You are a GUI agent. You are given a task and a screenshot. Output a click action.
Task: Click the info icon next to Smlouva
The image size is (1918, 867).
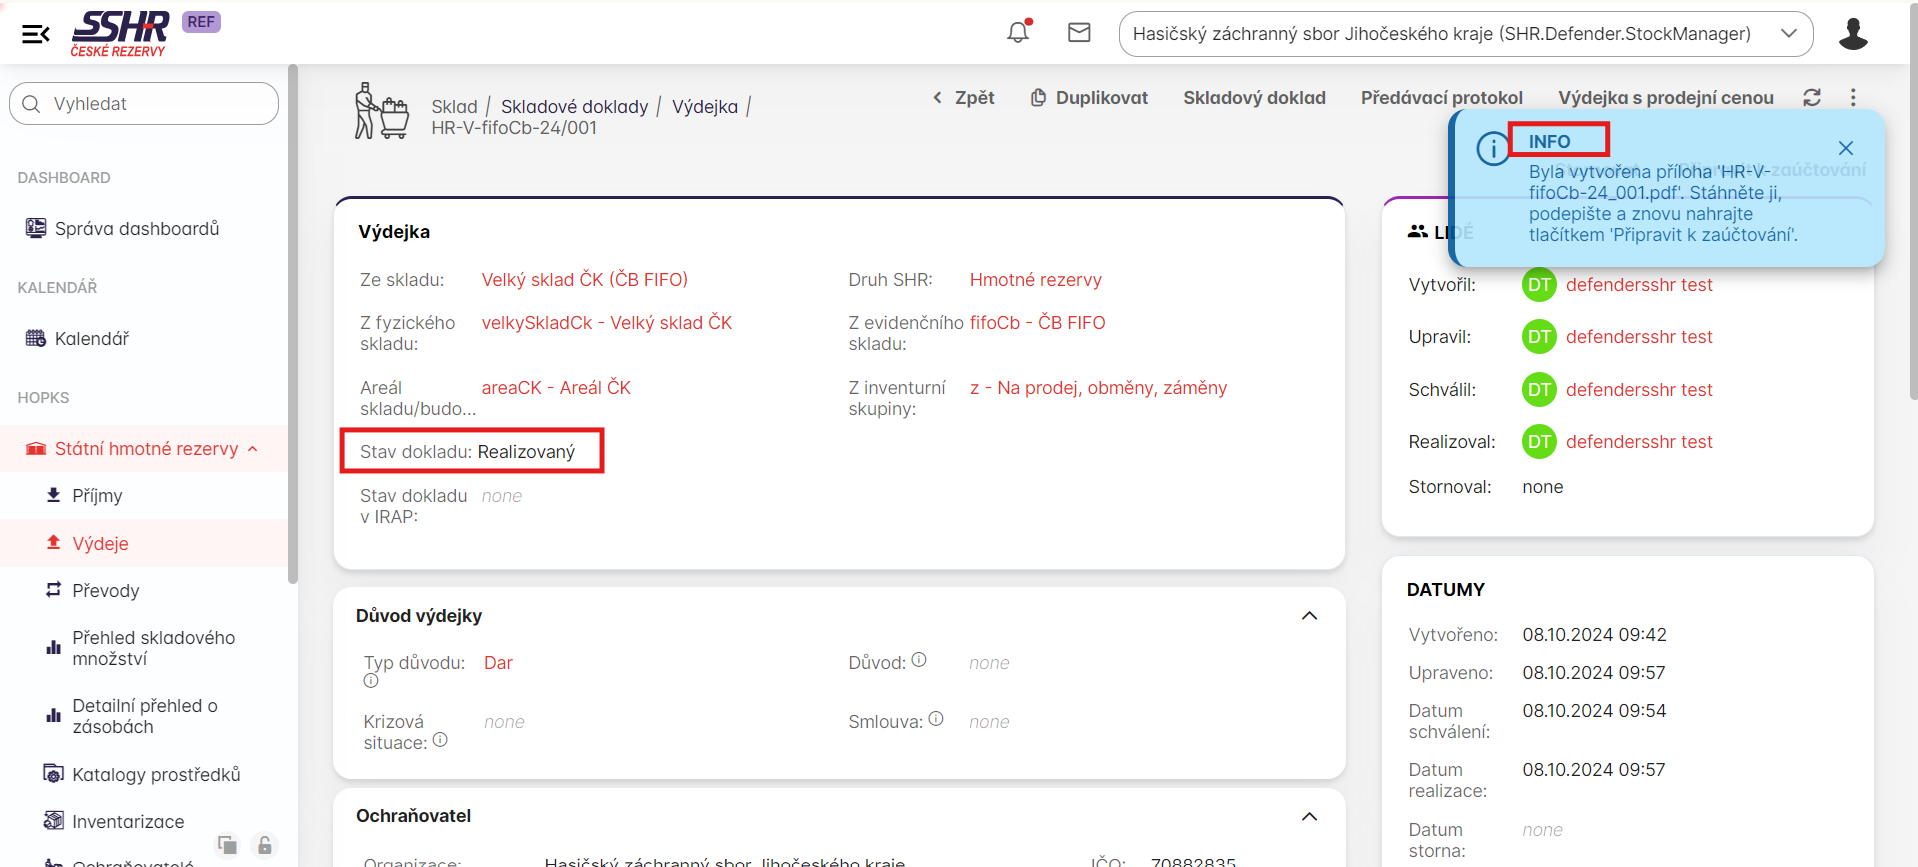(x=936, y=719)
